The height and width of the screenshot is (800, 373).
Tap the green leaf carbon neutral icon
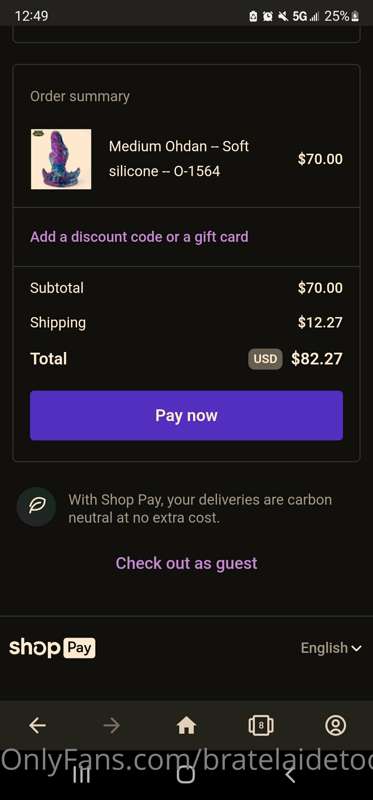(x=37, y=507)
